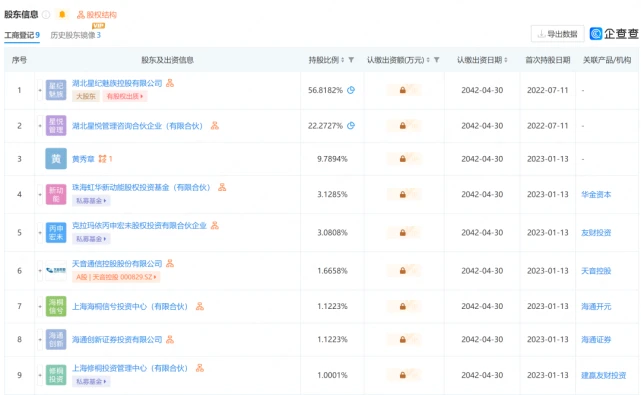Click equity chart icon beside 珠海虹华新动能股权投资基金

pos(222,187)
